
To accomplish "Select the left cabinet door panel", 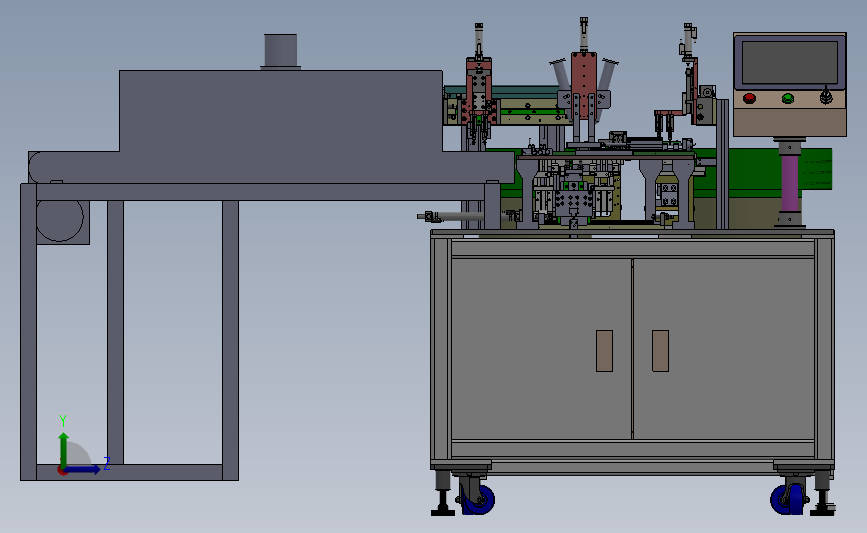I will point(541,349).
